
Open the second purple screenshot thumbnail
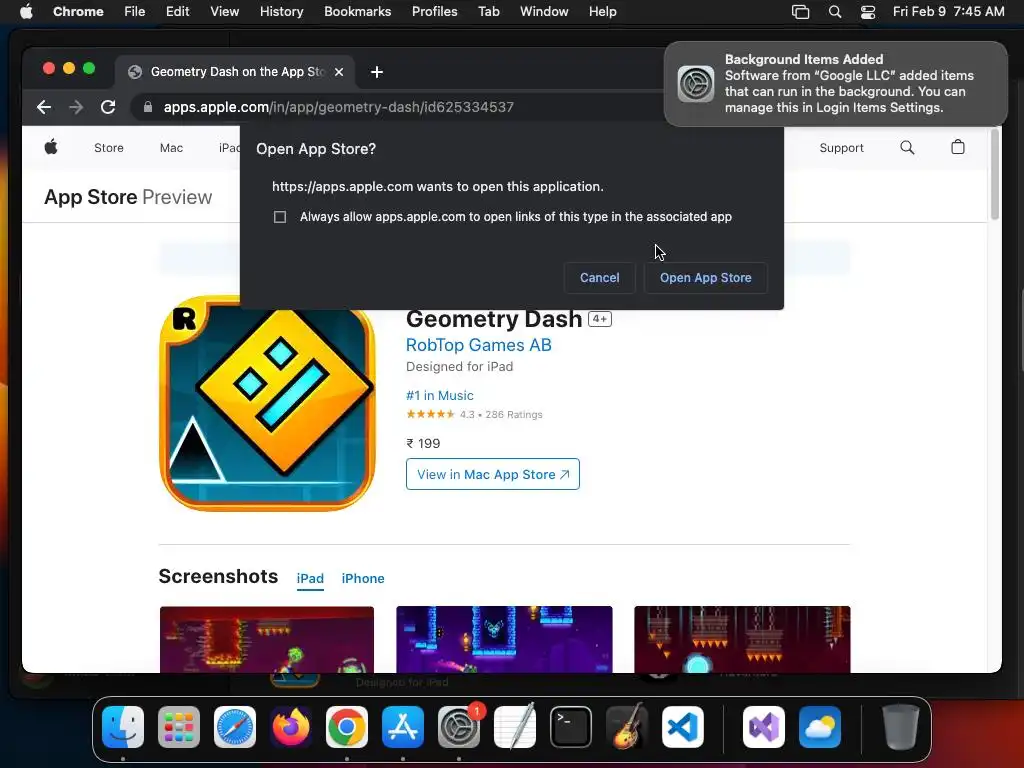[504, 639]
